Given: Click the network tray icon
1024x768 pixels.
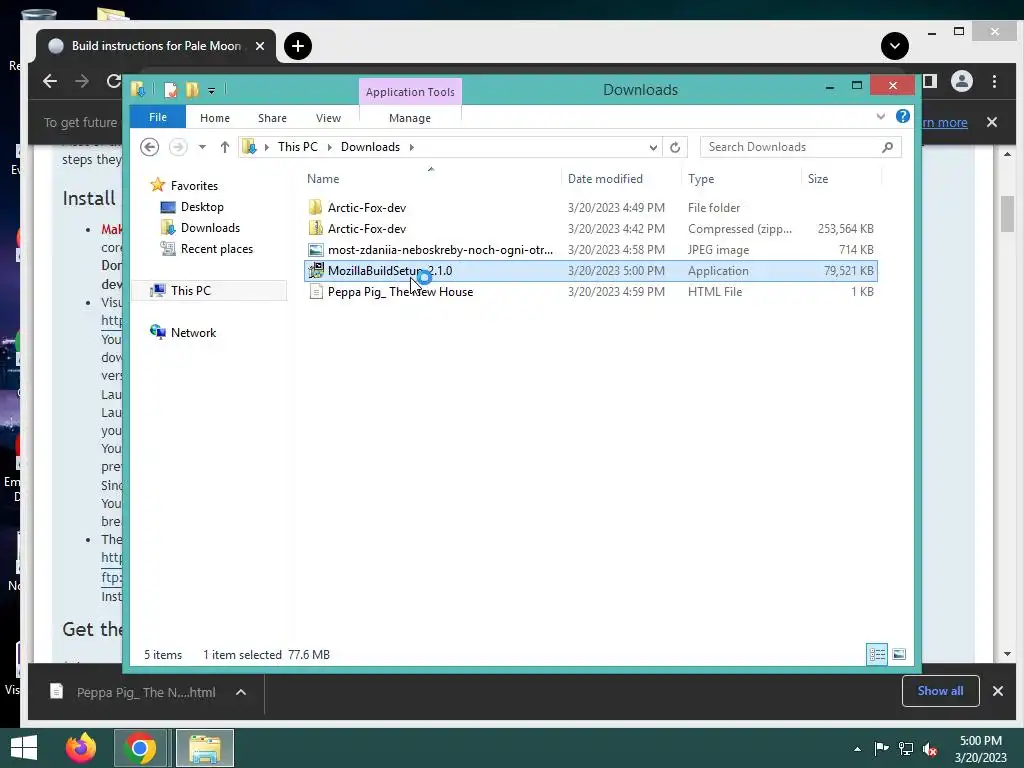Looking at the screenshot, I should tap(906, 749).
